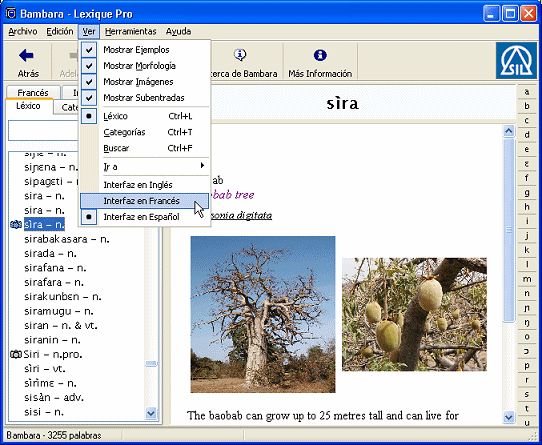Minimize the Lexique Pro window

click(491, 14)
